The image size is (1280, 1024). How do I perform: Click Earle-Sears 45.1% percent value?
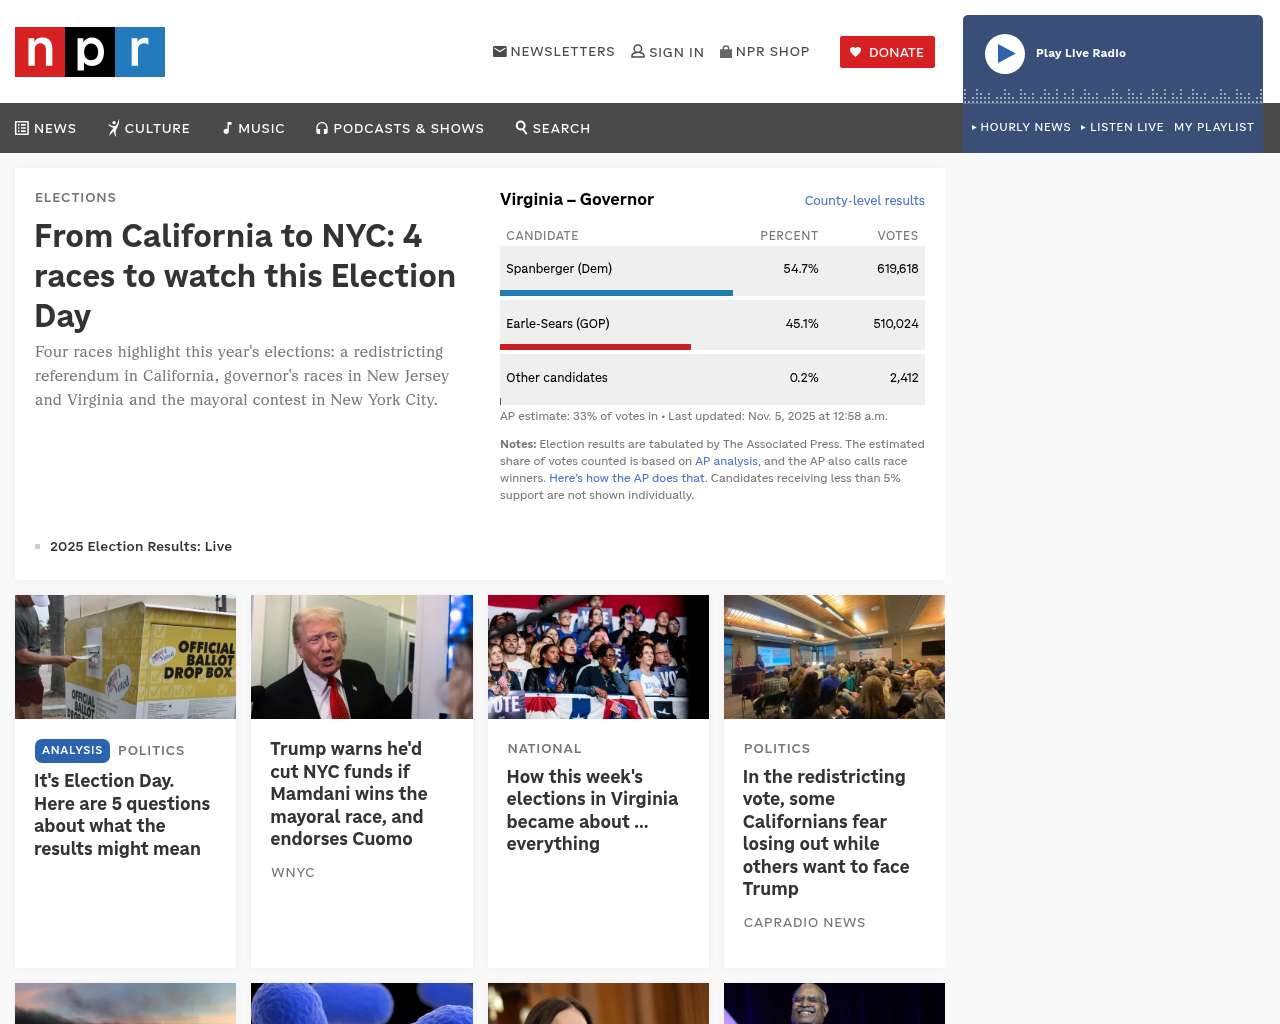[802, 323]
